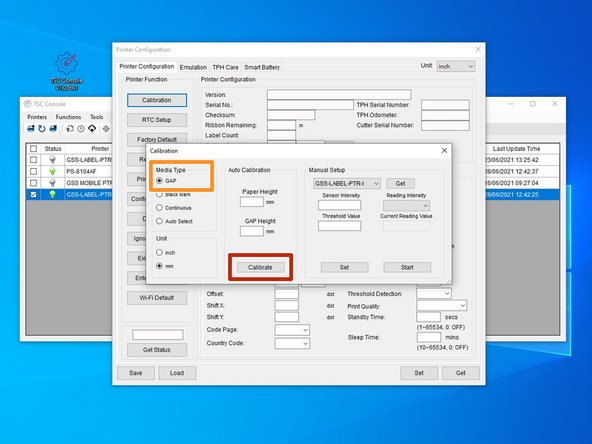Image resolution: width=592 pixels, height=444 pixels.
Task: Open the Code Page dropdown
Action: 292,330
